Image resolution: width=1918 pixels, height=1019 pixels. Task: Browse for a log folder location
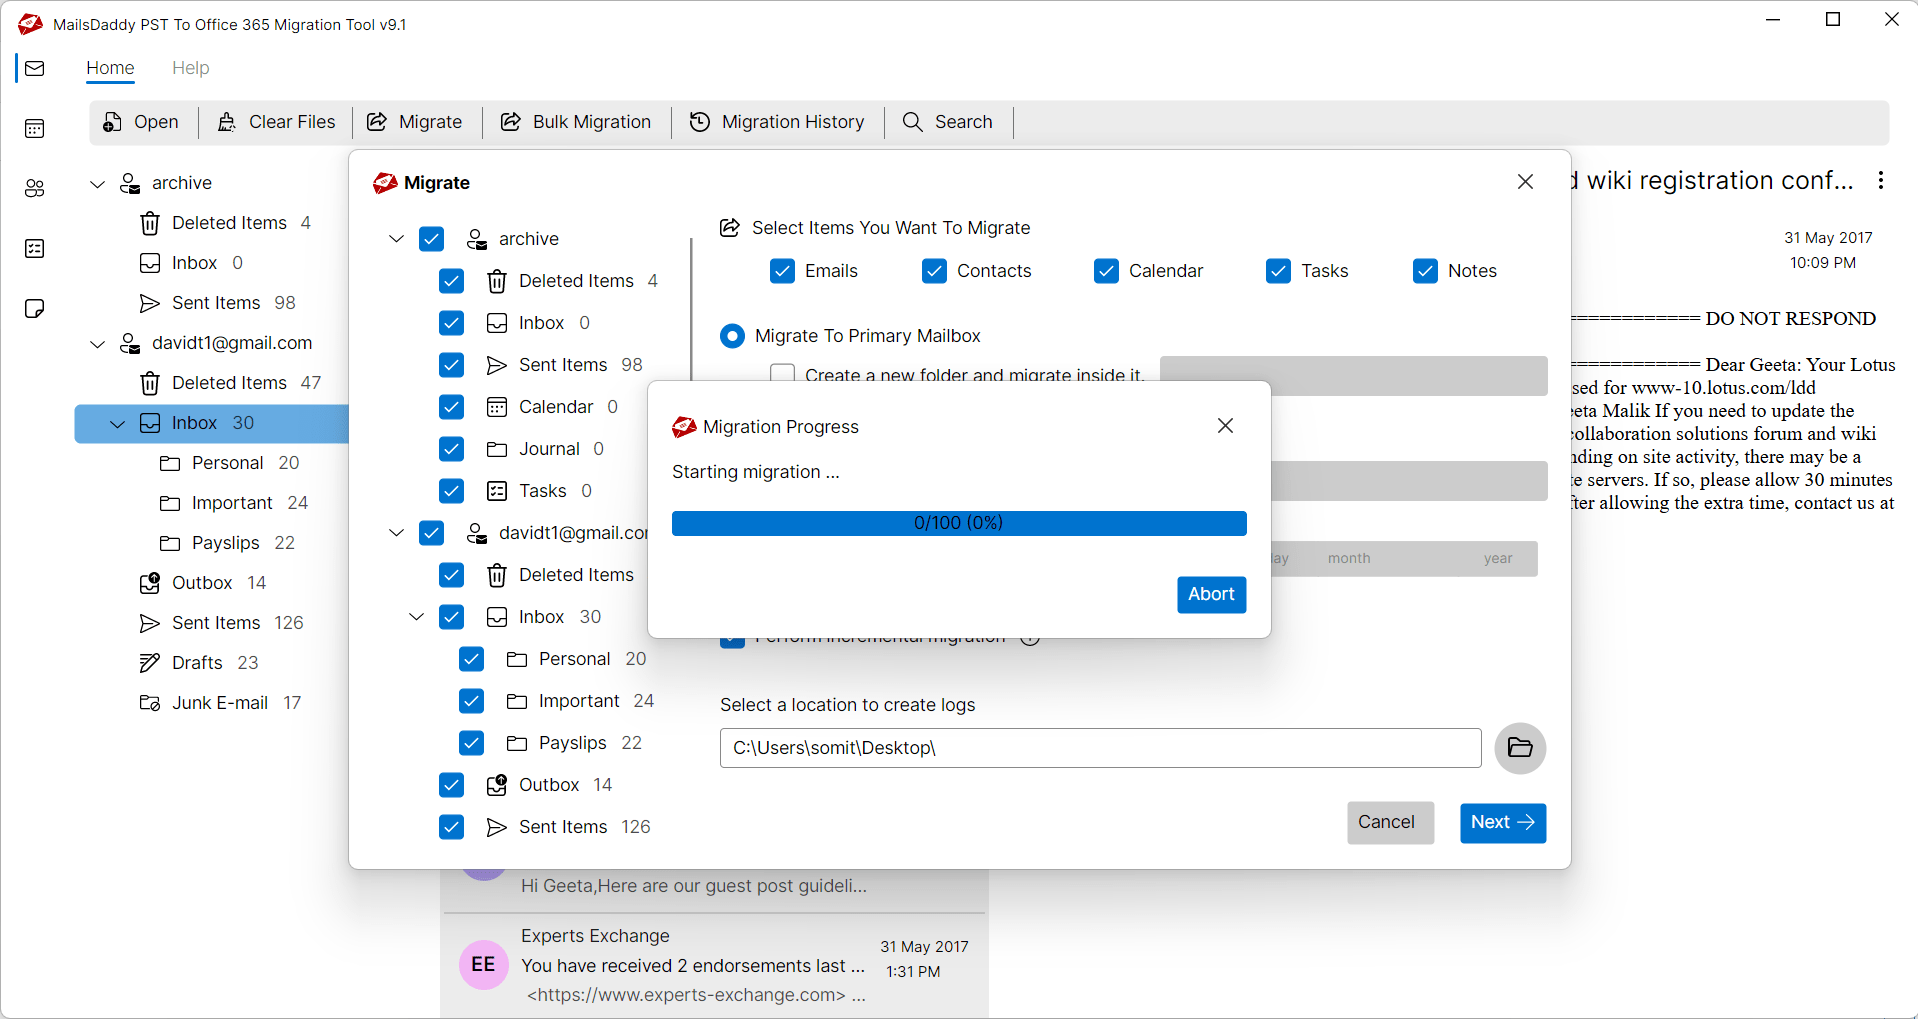click(x=1519, y=748)
